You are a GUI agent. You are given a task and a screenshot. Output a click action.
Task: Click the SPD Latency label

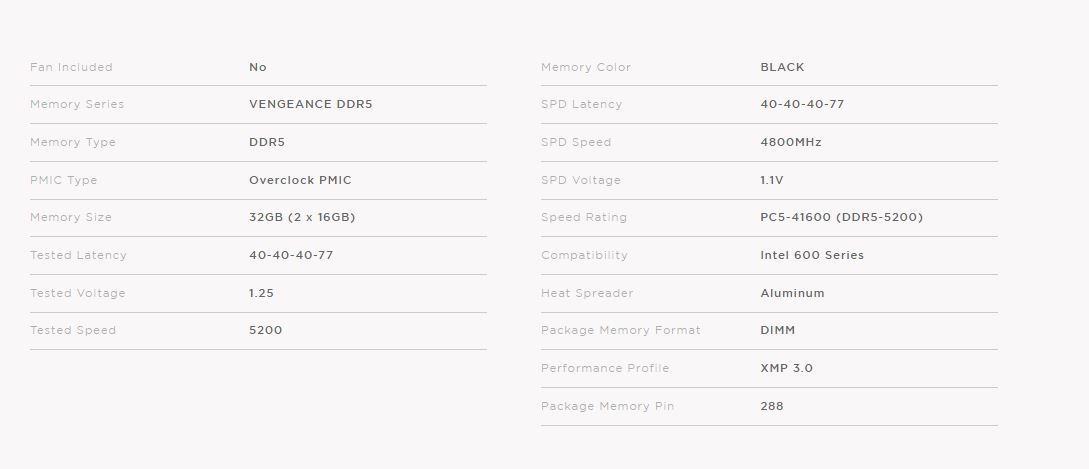coord(581,104)
